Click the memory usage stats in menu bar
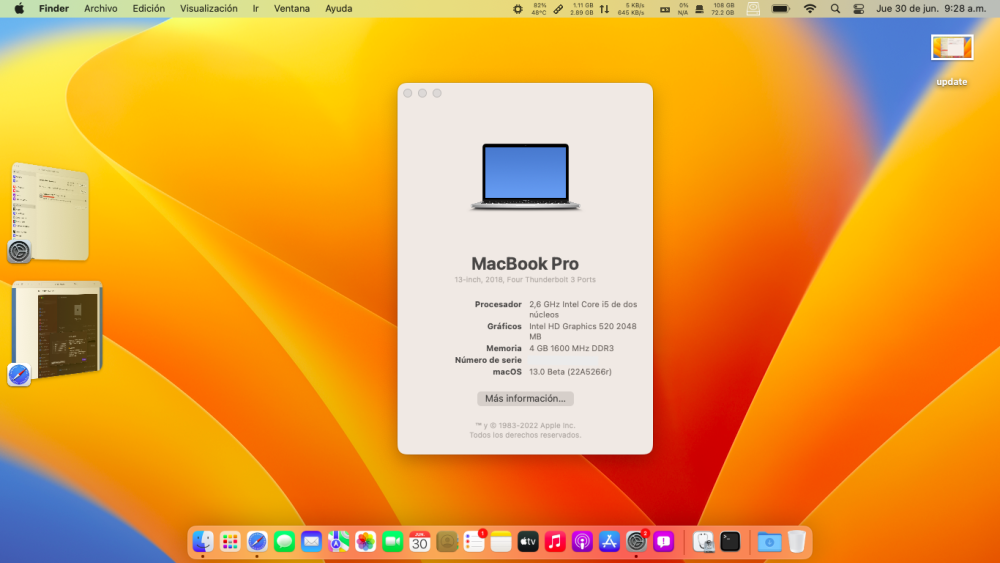The image size is (1000, 563). (x=574, y=9)
